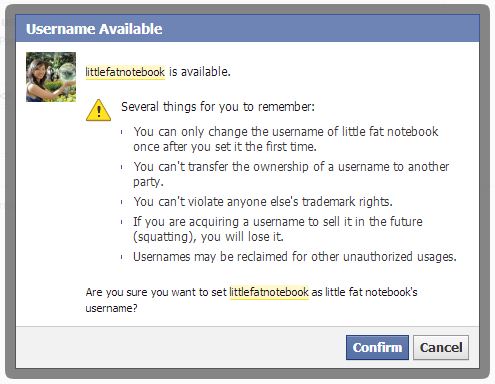Click the 'If you are acquiring a username' bullet

coord(278,229)
